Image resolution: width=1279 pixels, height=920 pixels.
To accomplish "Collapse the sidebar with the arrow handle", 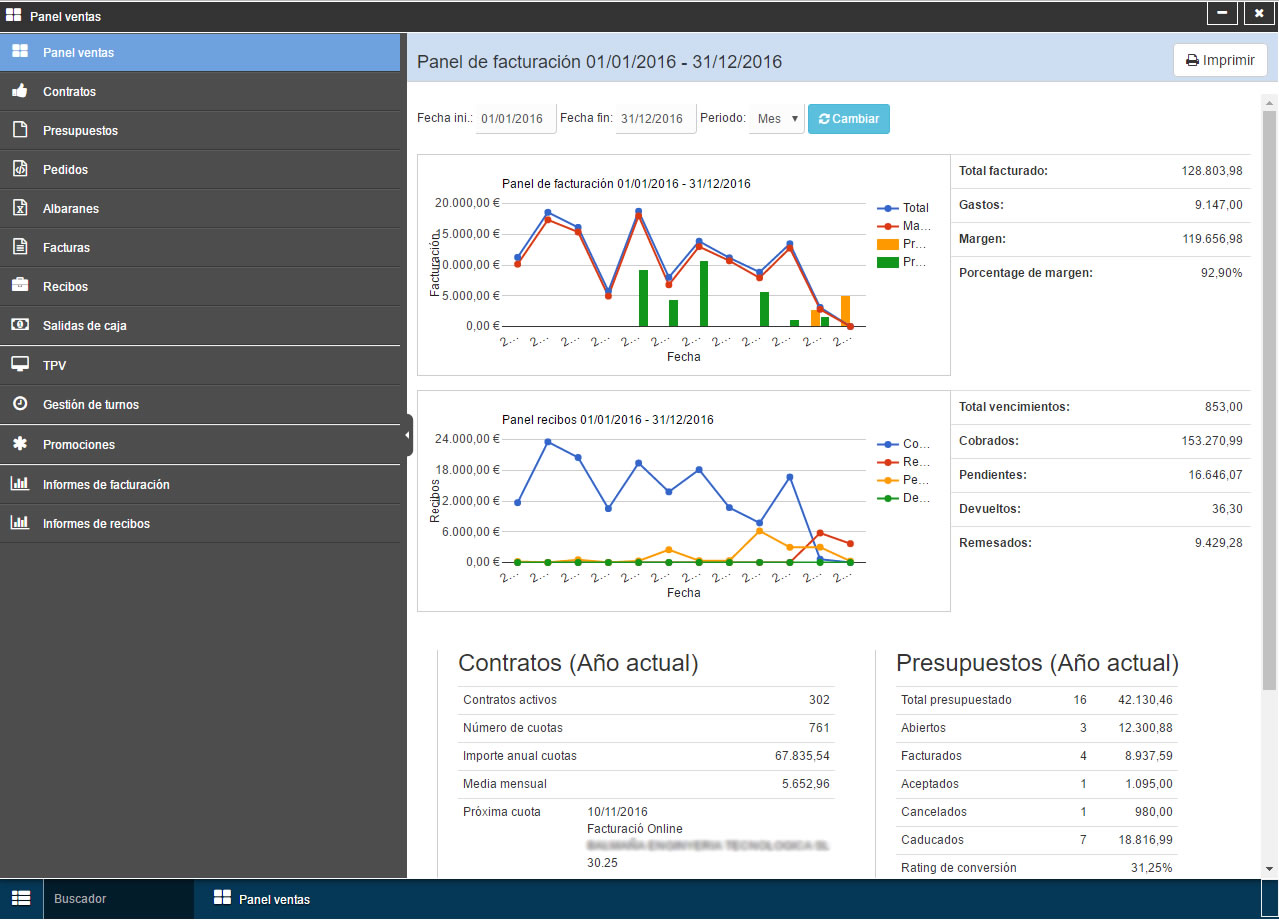I will click(x=407, y=436).
